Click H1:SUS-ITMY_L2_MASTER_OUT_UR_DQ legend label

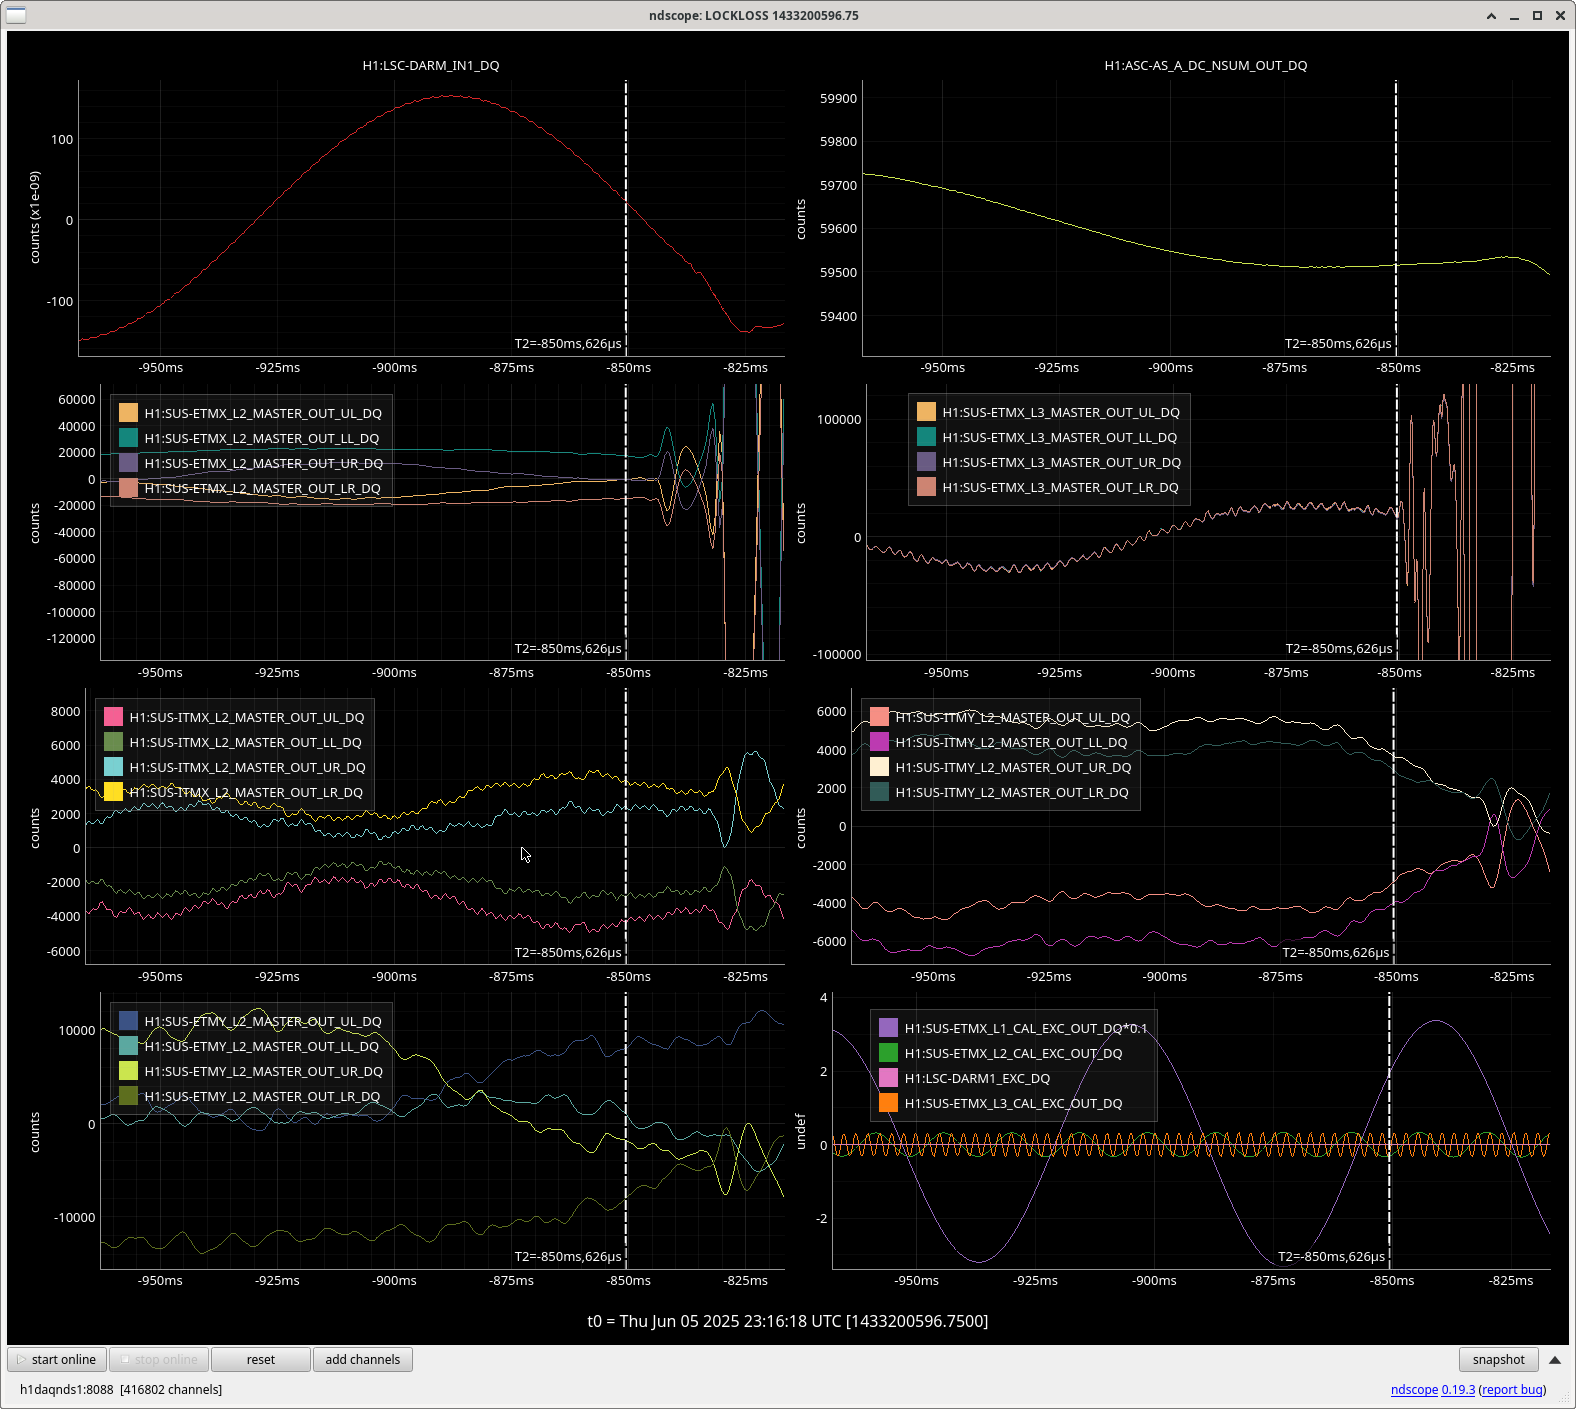click(x=1014, y=767)
